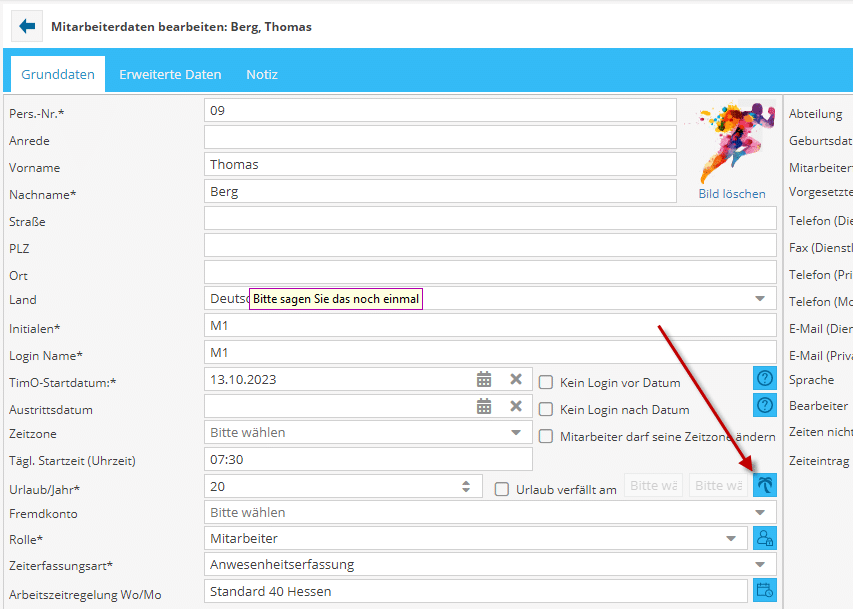Click help icon beside Kein Login vor Datum
853x609 pixels.
point(765,379)
